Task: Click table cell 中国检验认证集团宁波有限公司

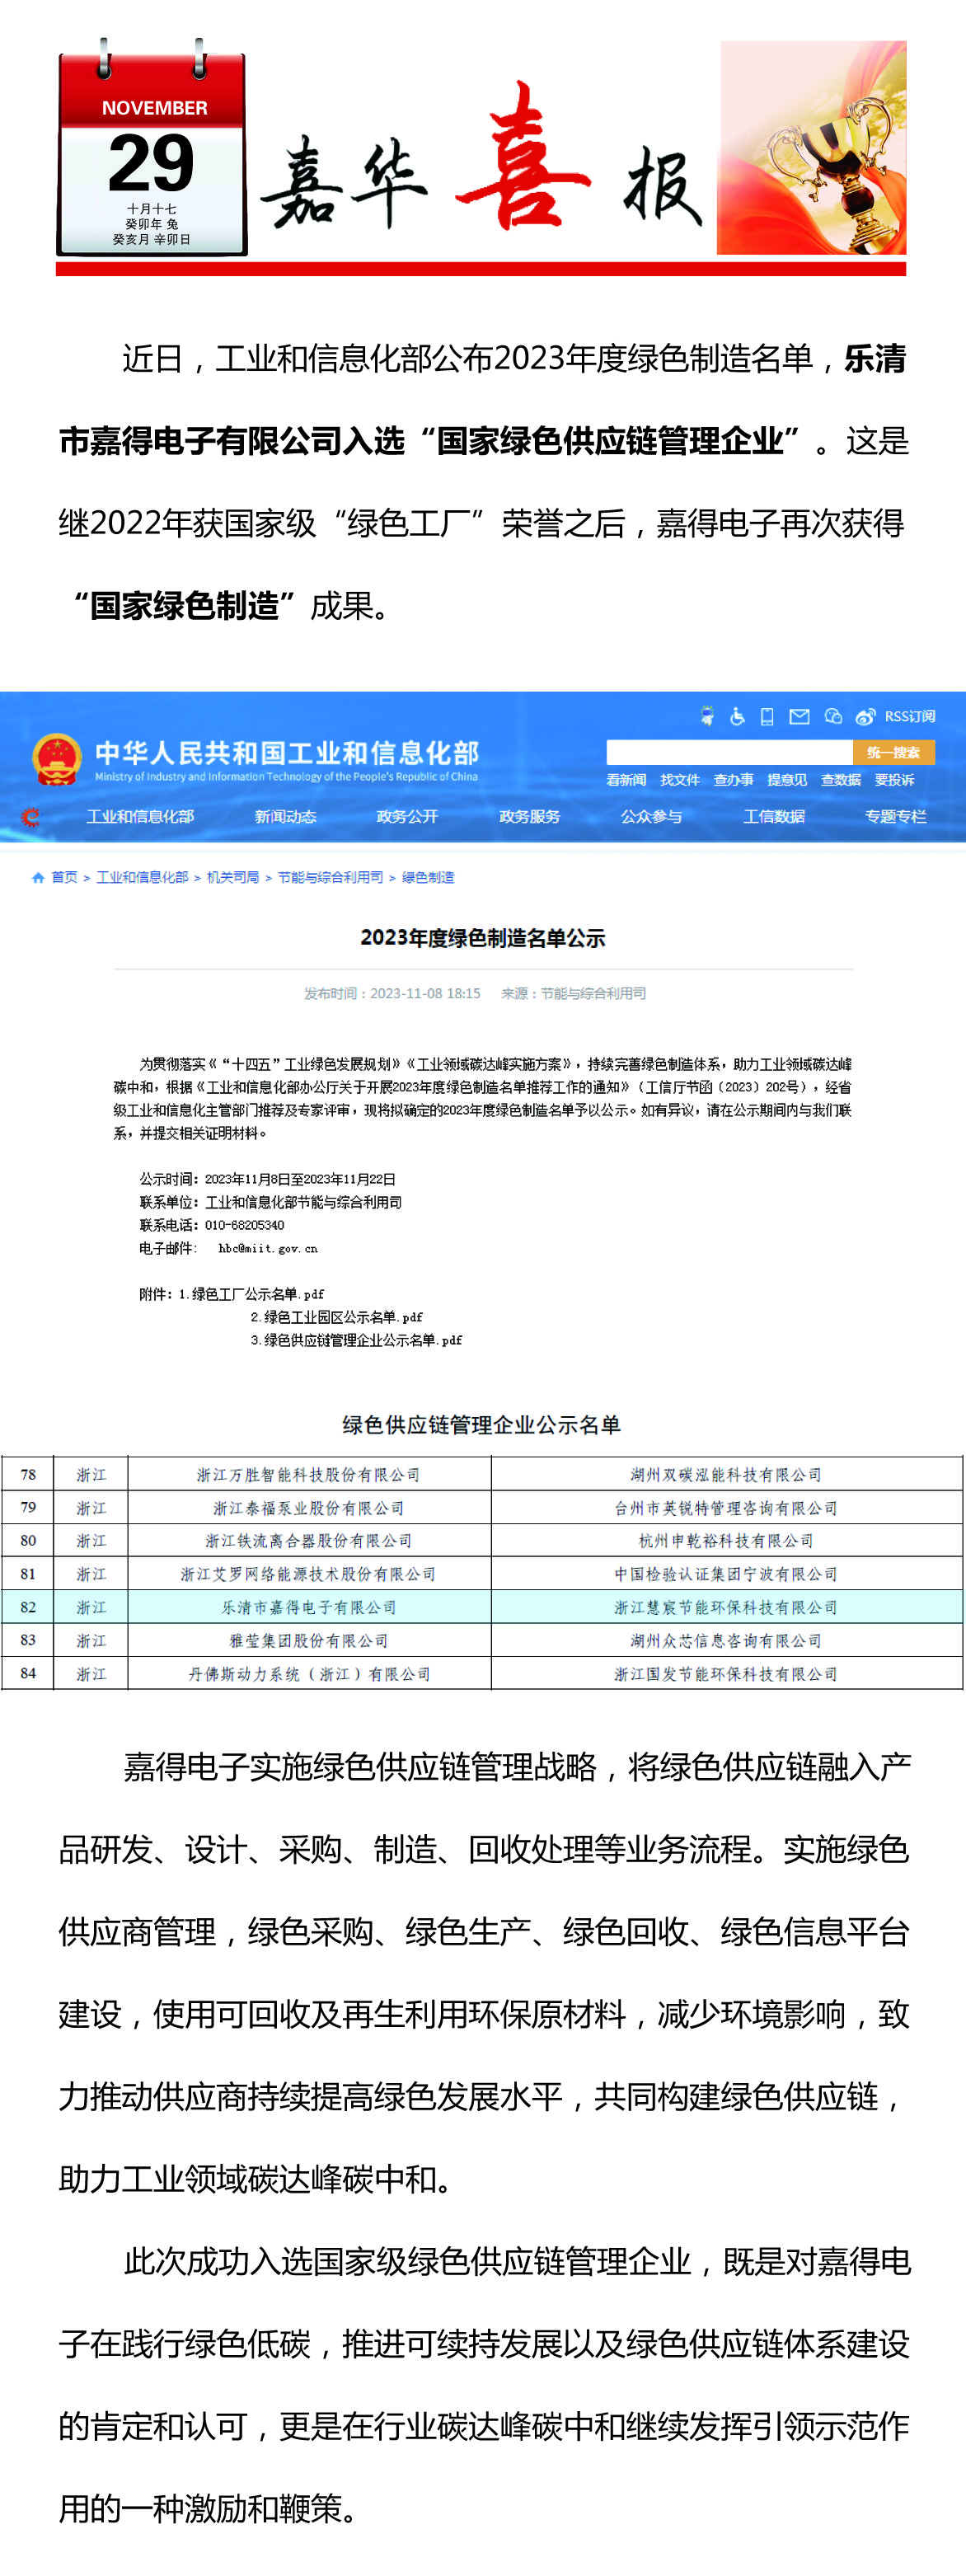Action: (x=726, y=1574)
